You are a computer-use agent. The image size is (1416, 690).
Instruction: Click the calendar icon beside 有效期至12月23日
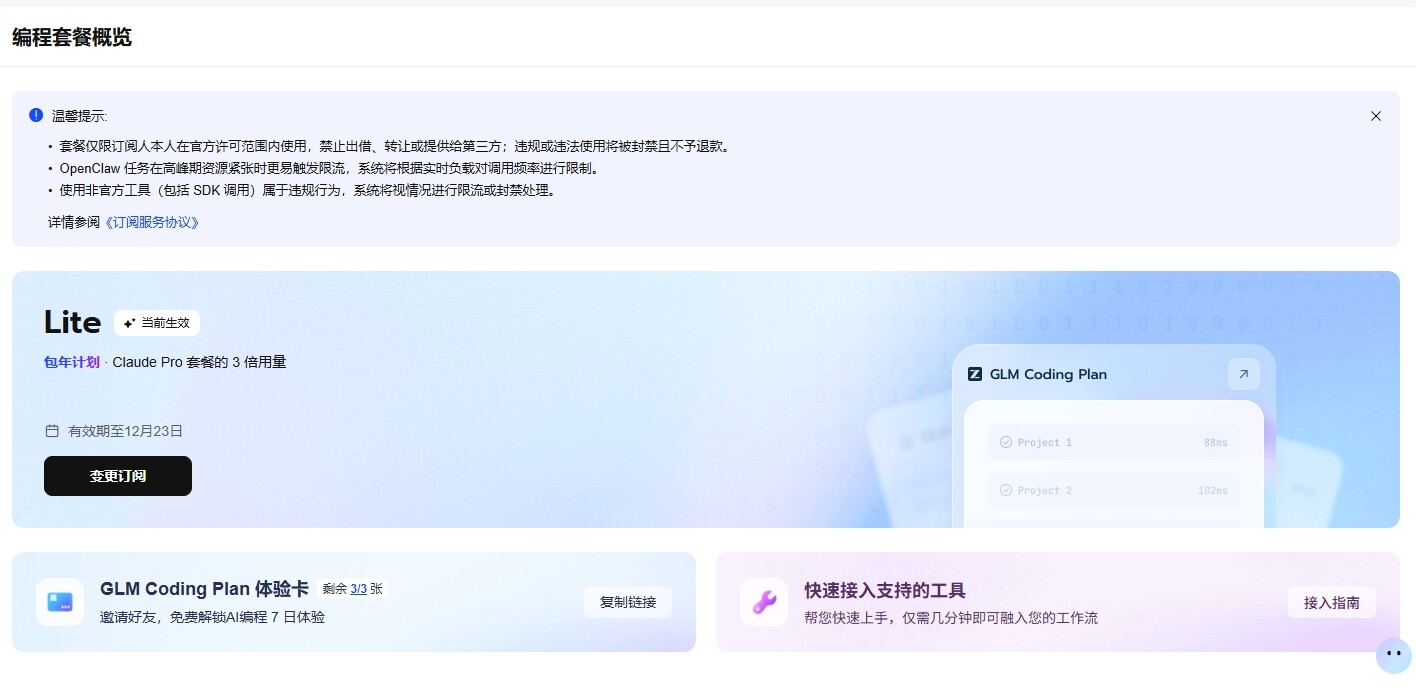tap(52, 431)
